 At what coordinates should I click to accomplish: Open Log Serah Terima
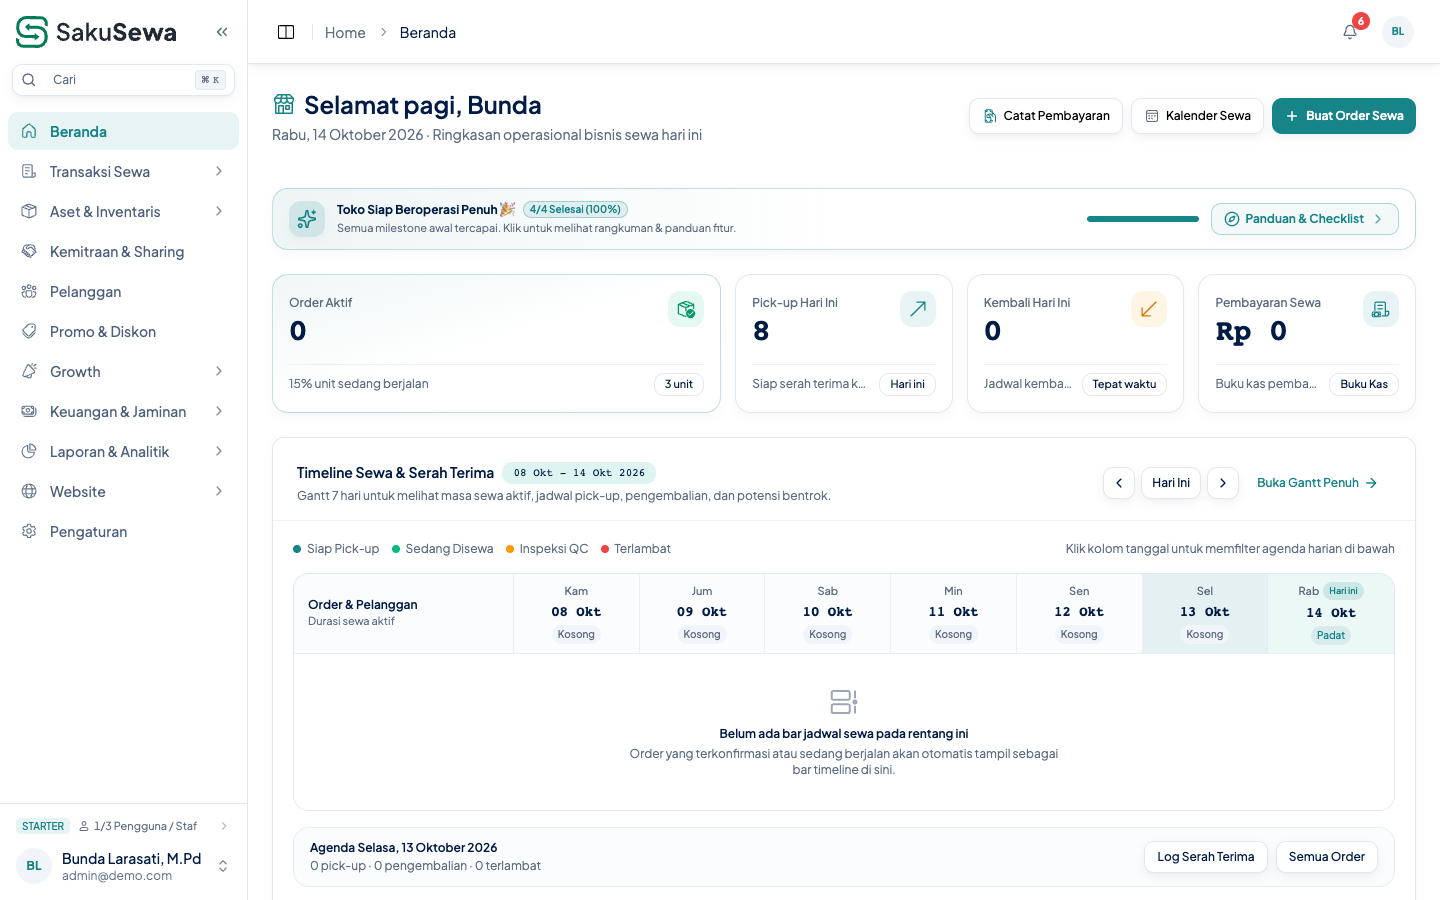[x=1206, y=857]
